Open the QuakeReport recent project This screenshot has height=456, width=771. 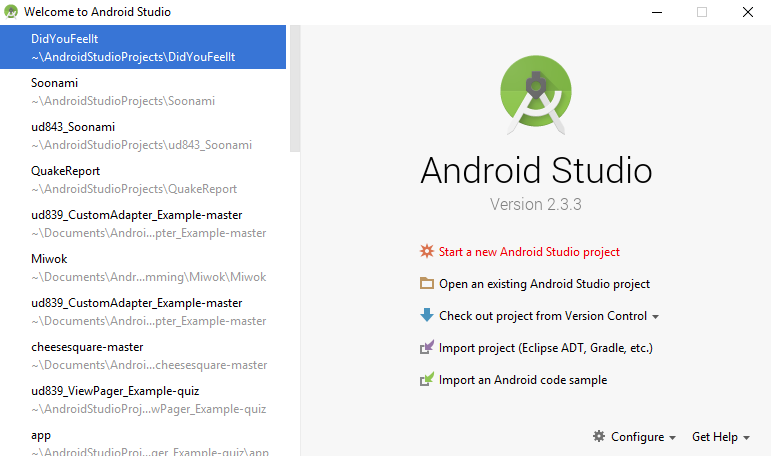tap(133, 180)
